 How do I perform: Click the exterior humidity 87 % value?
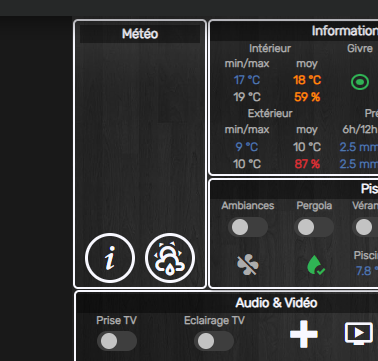(x=307, y=164)
